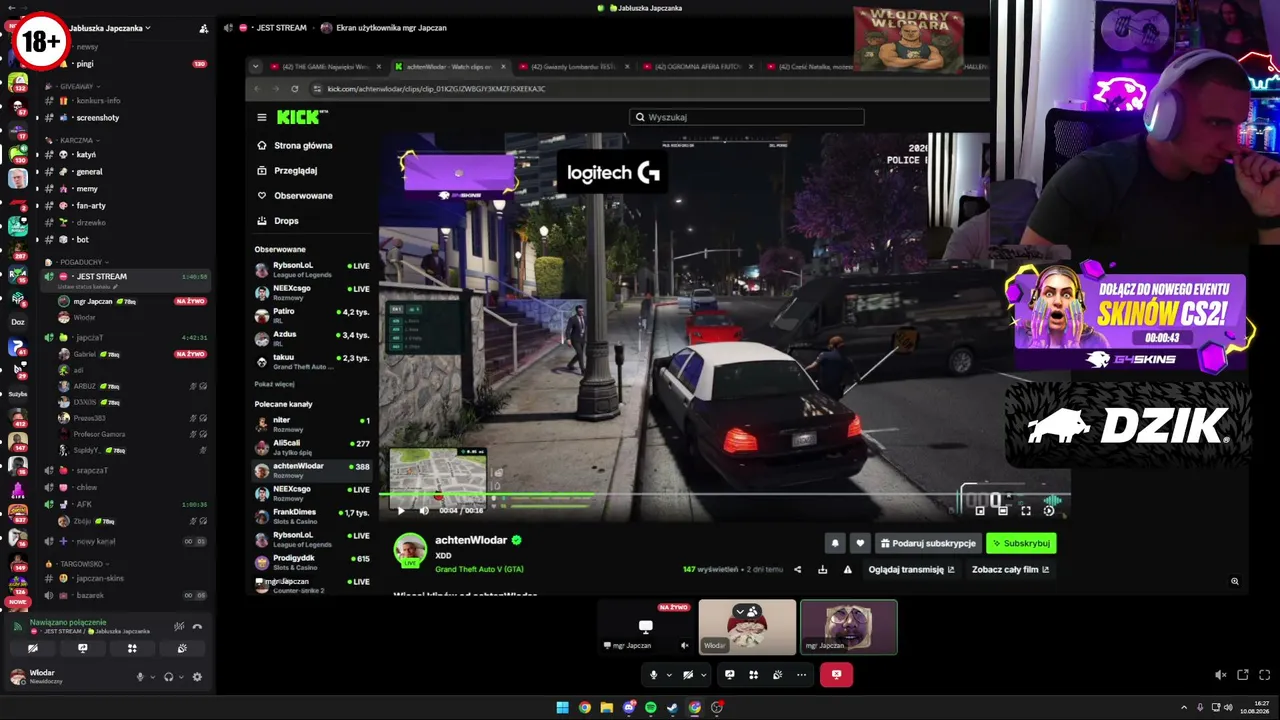
Task: Open Jabłuszka Japczanka server dropdown
Action: 110,28
